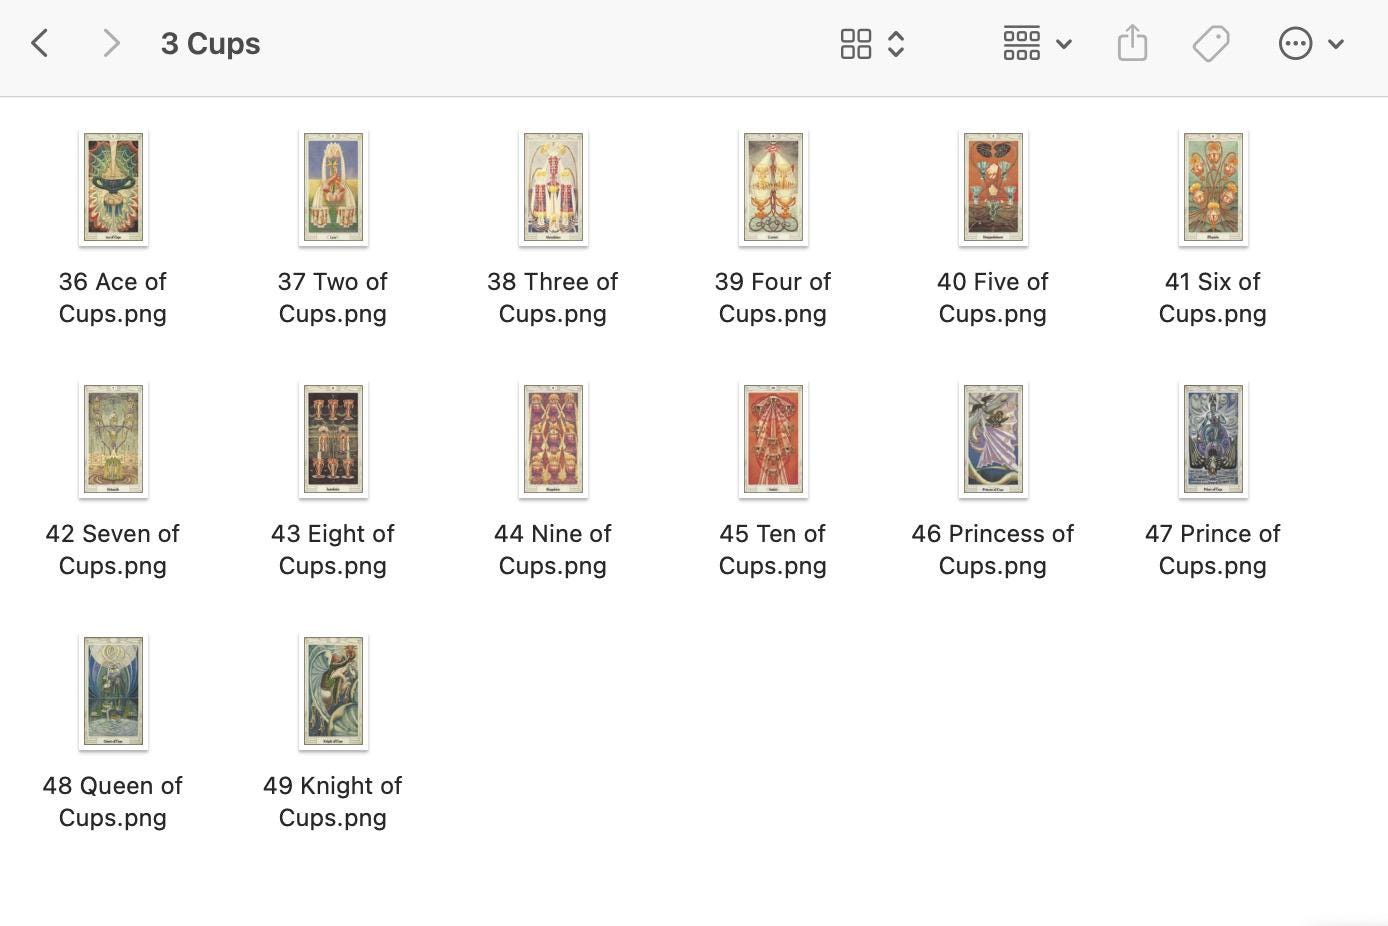Click the filename 49 Knight of Cups.png
This screenshot has width=1388, height=926.
[333, 801]
